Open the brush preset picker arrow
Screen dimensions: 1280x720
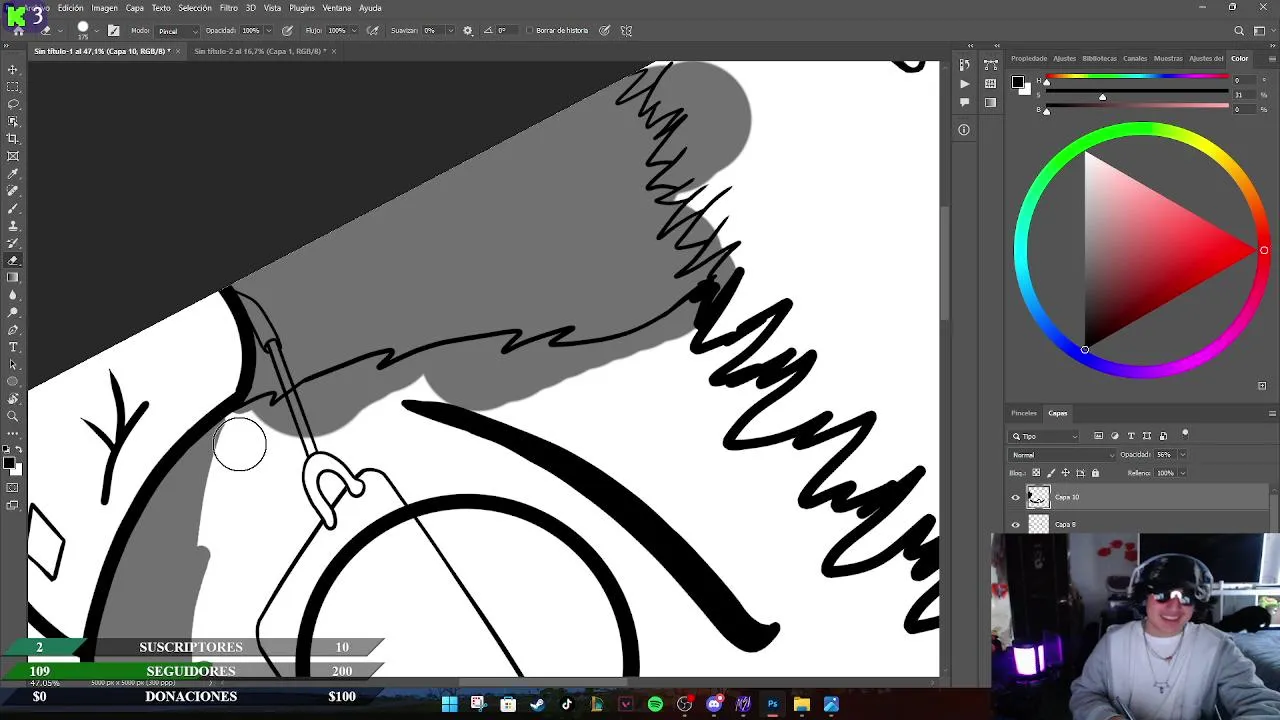pyautogui.click(x=96, y=30)
